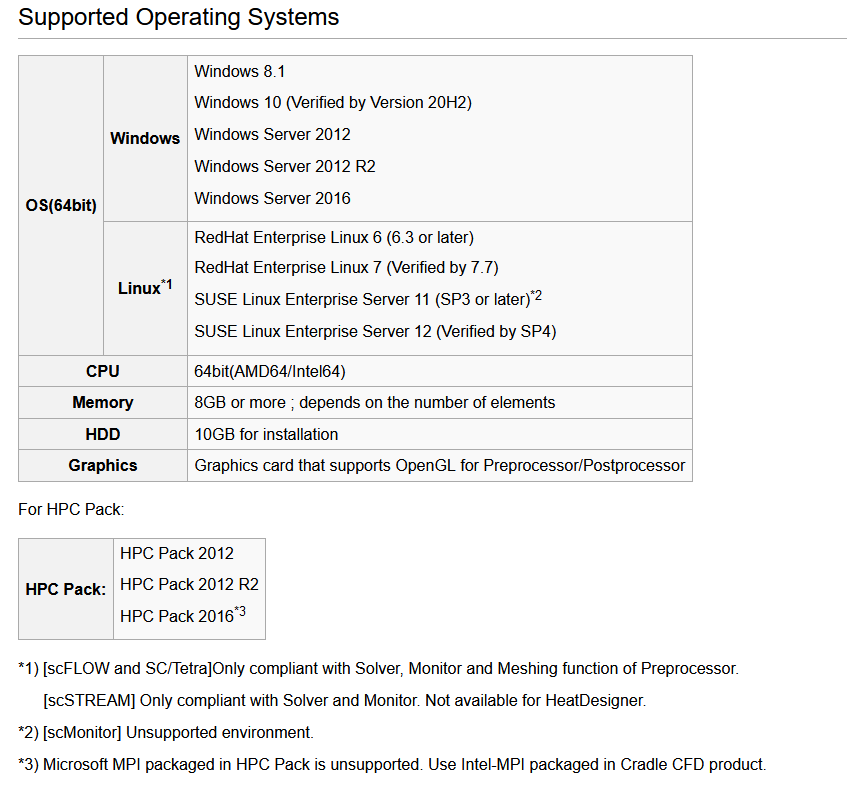The height and width of the screenshot is (788, 847).
Task: Click the 'Linux*1' header cell
Action: (x=145, y=288)
